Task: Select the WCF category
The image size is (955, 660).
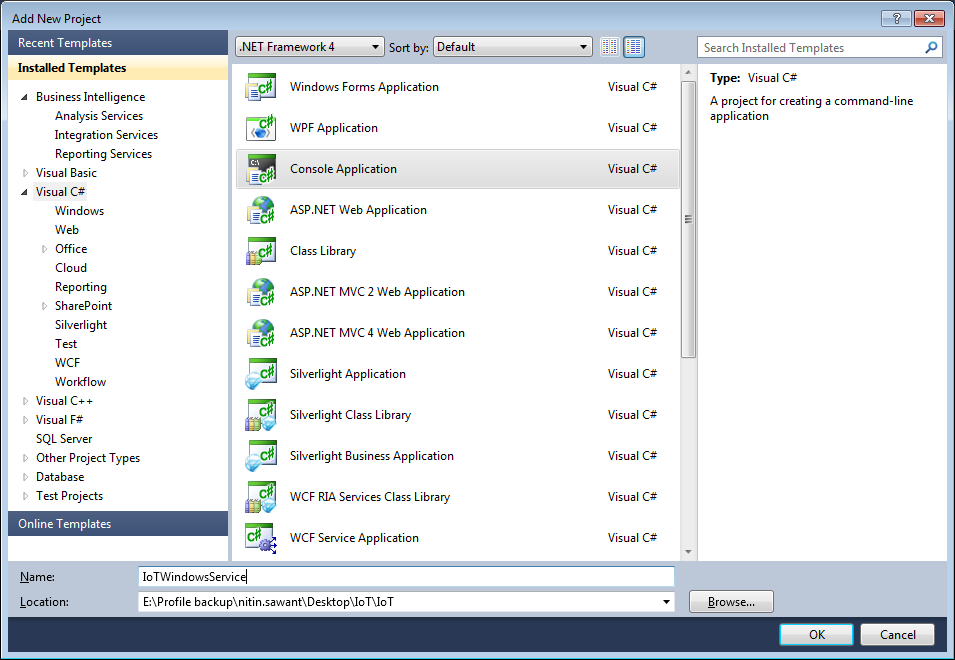Action: point(68,363)
